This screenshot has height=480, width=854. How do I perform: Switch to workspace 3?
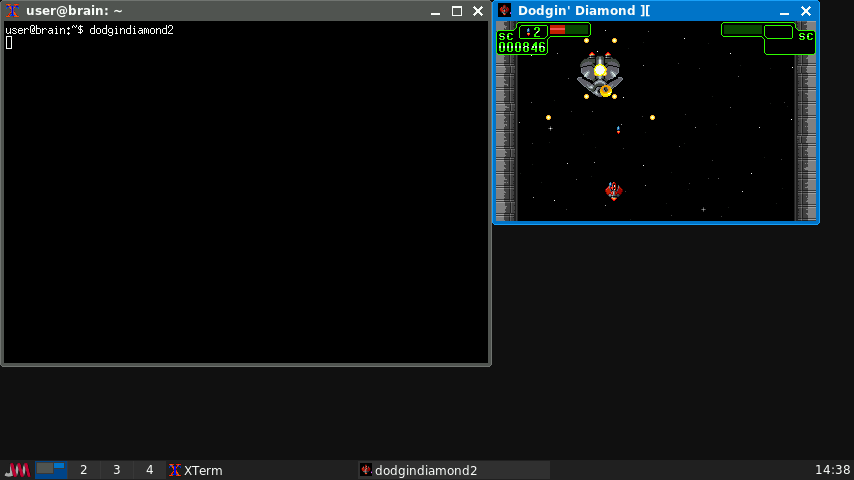[x=116, y=470]
